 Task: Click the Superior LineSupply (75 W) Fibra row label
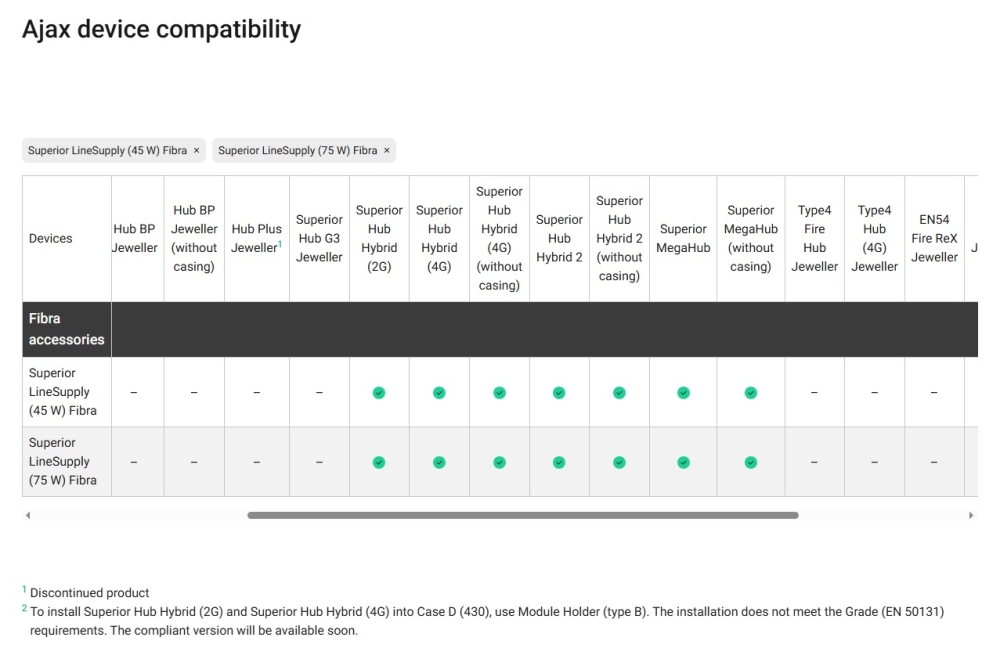pyautogui.click(x=62, y=462)
